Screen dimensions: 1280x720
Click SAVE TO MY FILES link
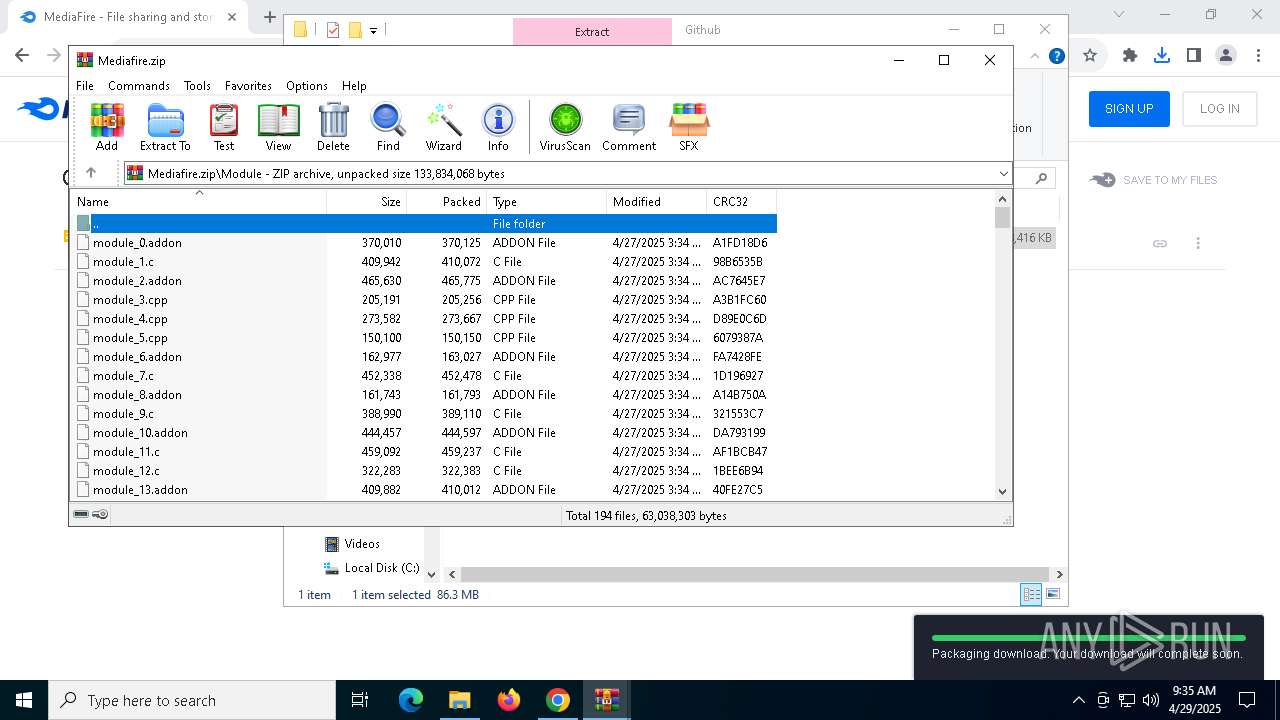1154,180
